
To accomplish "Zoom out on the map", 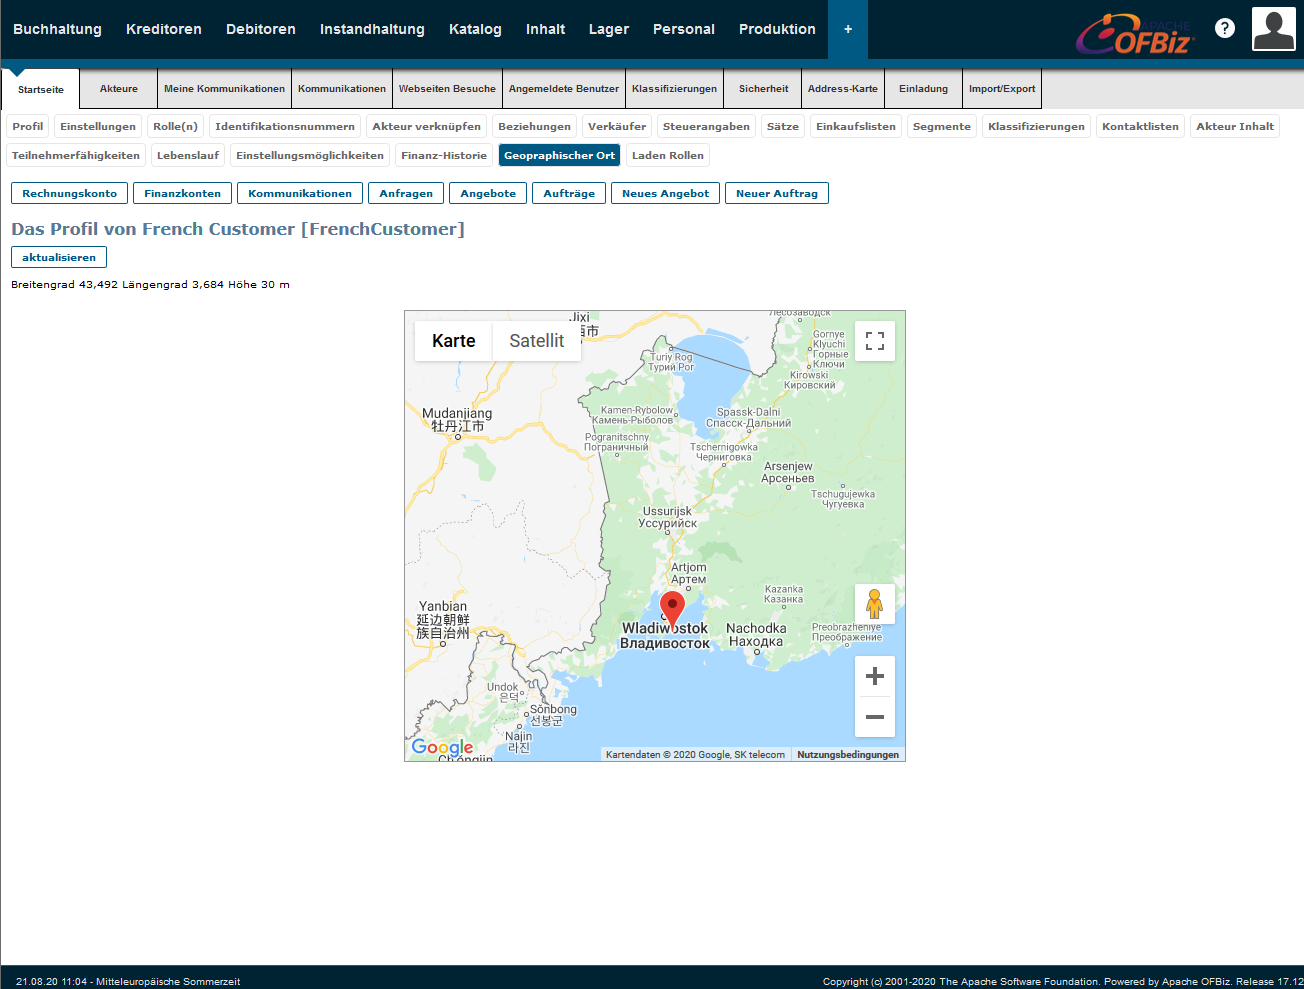I will tap(875, 717).
